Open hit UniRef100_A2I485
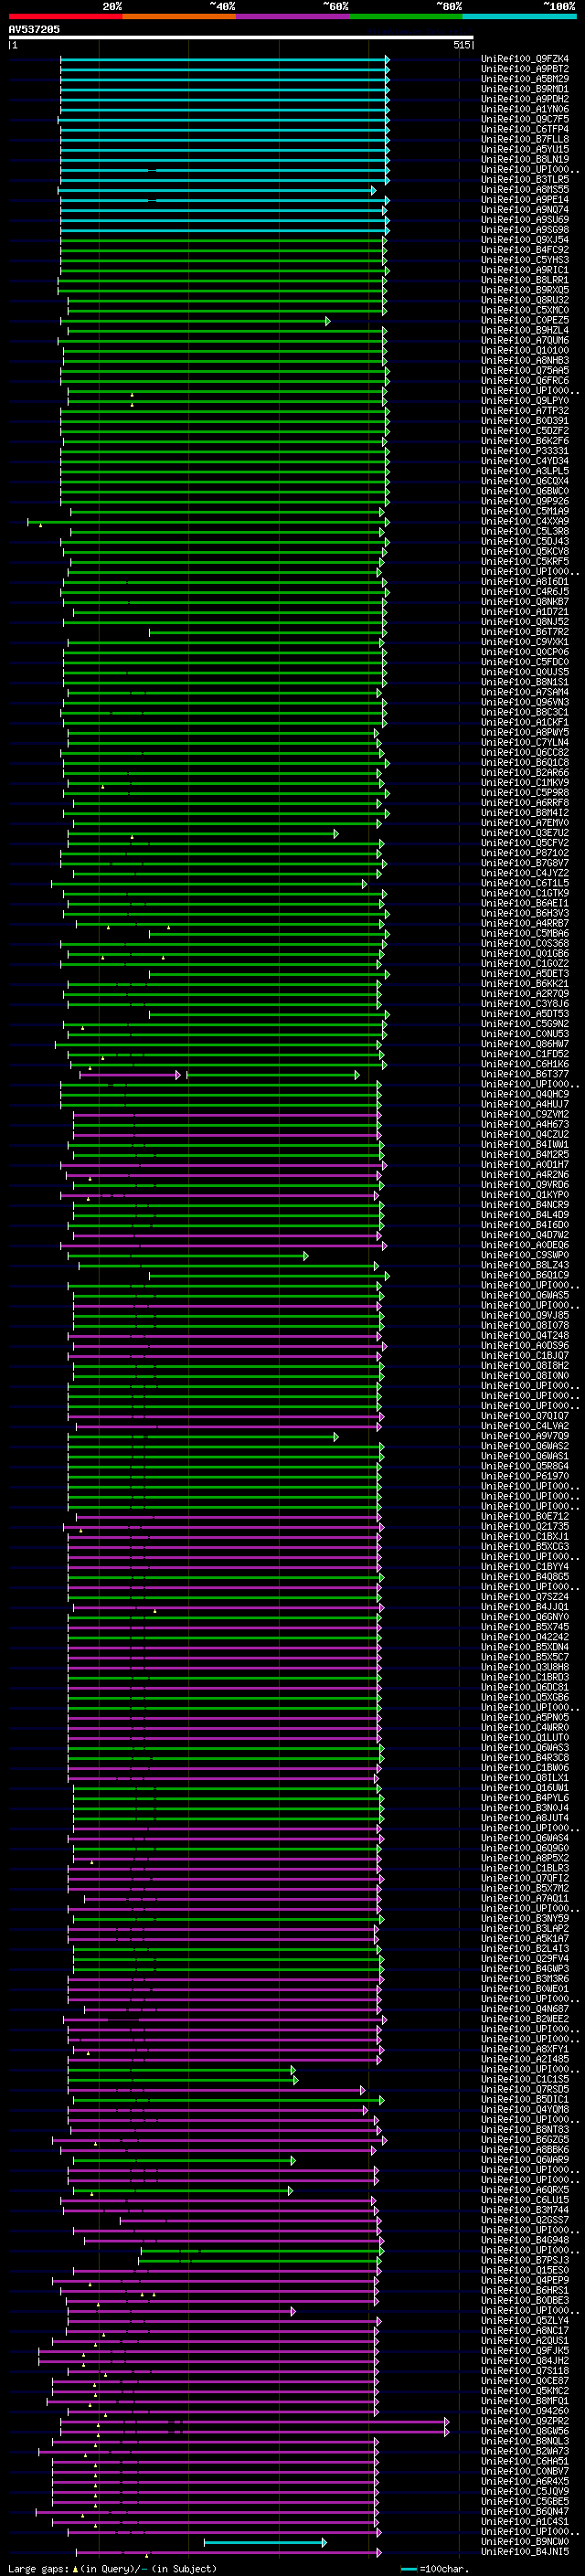This screenshot has height=2576, width=585. click(x=525, y=2060)
